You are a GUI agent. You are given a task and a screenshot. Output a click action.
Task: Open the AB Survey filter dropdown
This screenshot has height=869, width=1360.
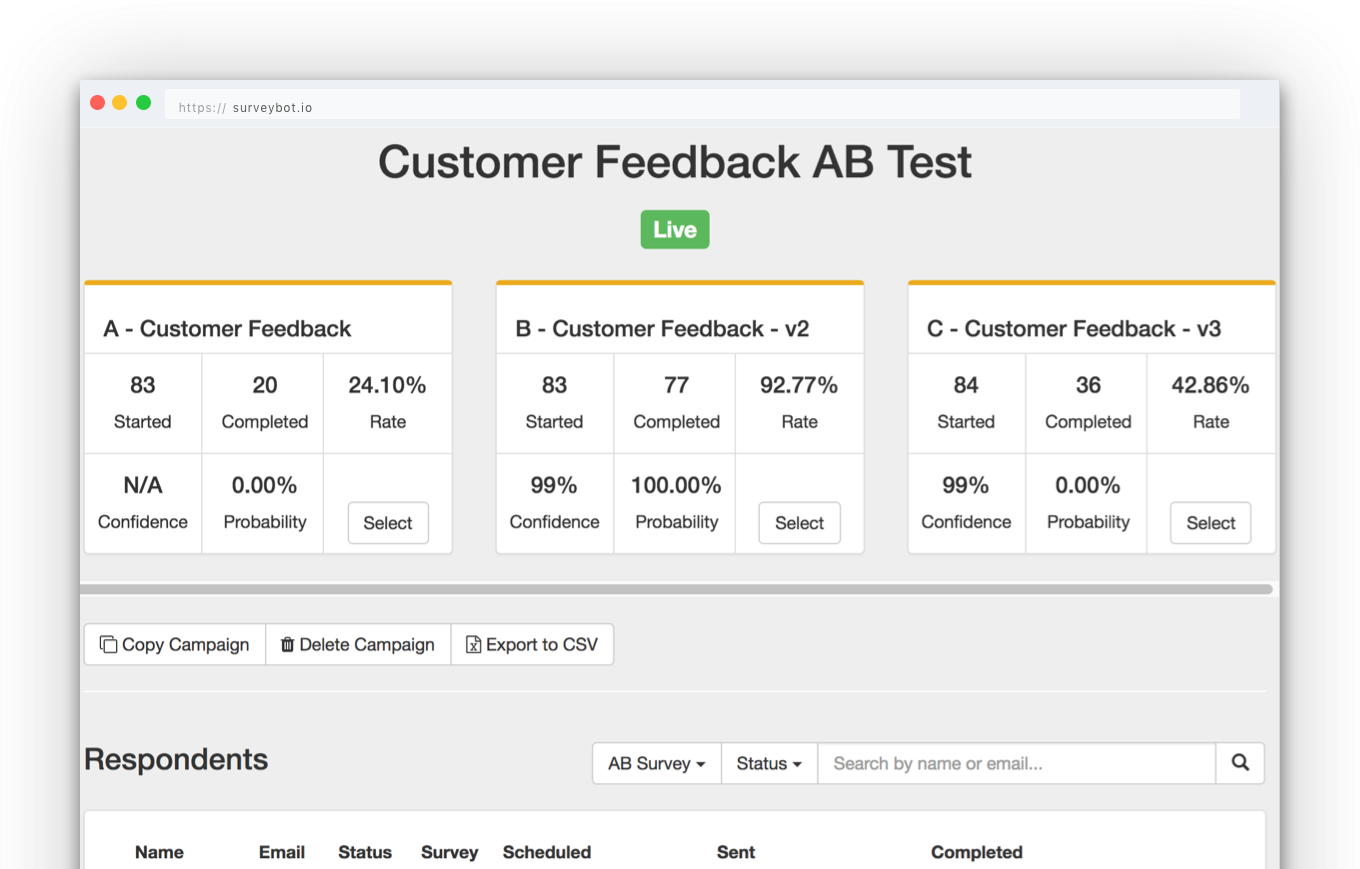(x=656, y=763)
